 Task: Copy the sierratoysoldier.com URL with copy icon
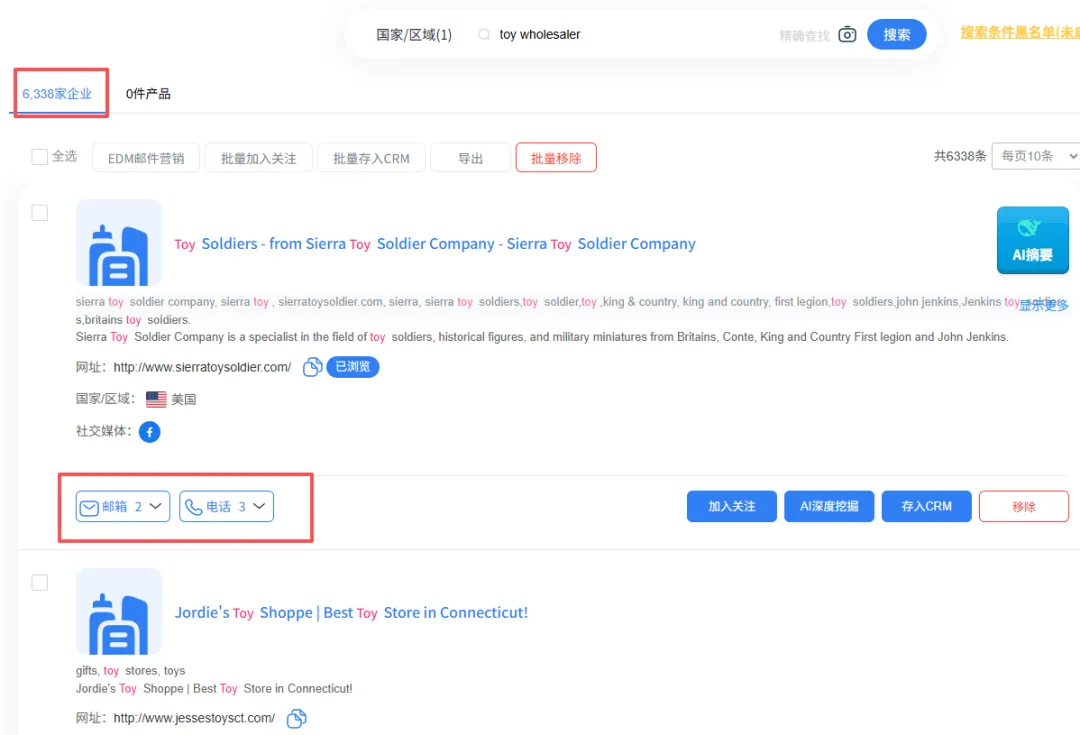[x=312, y=366]
